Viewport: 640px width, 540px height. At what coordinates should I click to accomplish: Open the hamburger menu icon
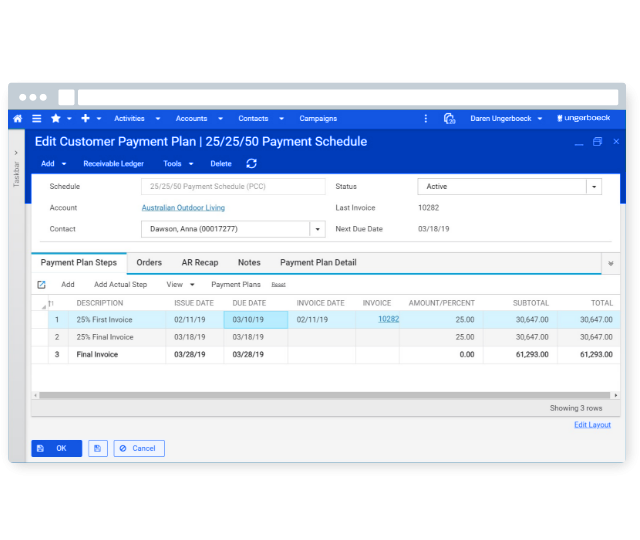(x=37, y=118)
